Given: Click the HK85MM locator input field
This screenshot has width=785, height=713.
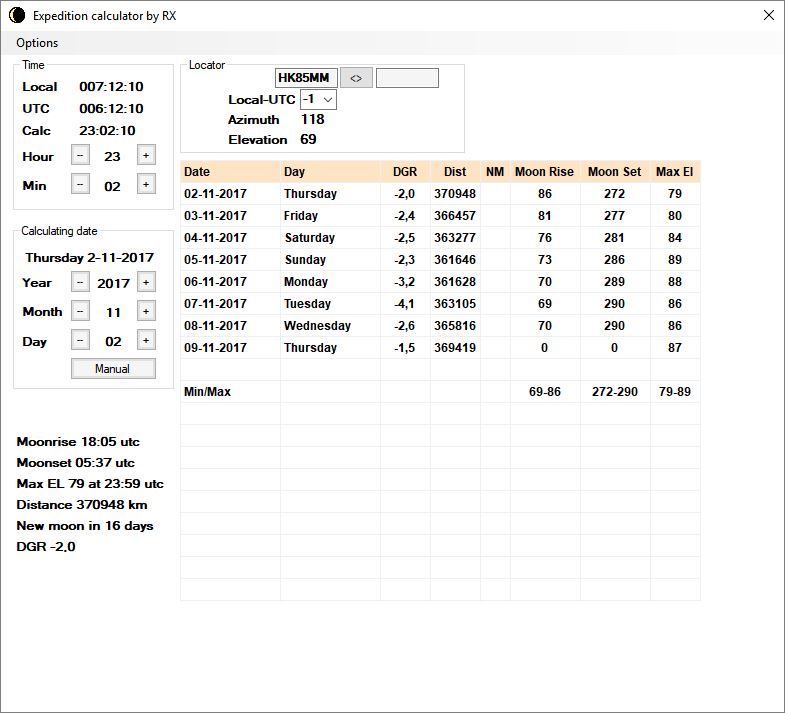Looking at the screenshot, I should (305, 78).
